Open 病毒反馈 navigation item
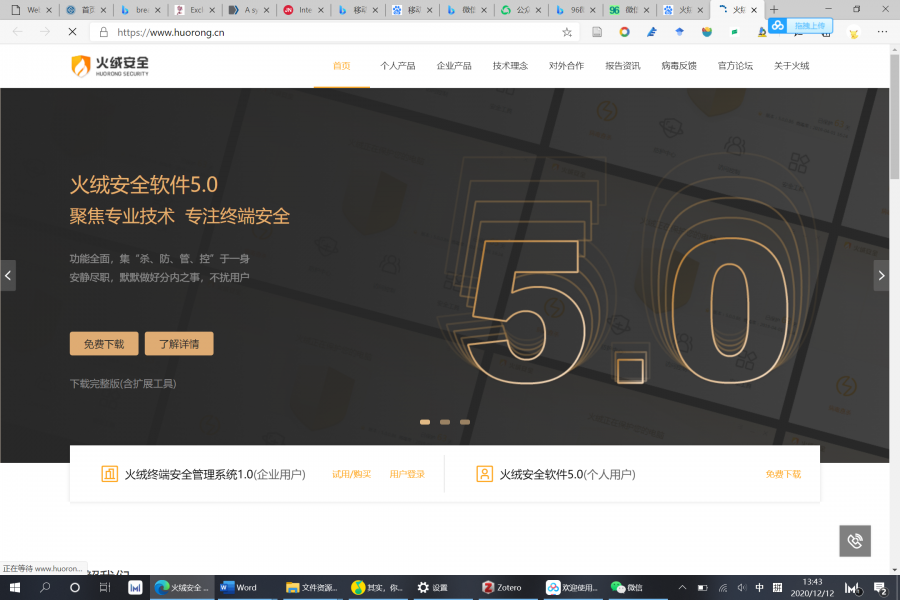This screenshot has height=600, width=900. pyautogui.click(x=678, y=66)
